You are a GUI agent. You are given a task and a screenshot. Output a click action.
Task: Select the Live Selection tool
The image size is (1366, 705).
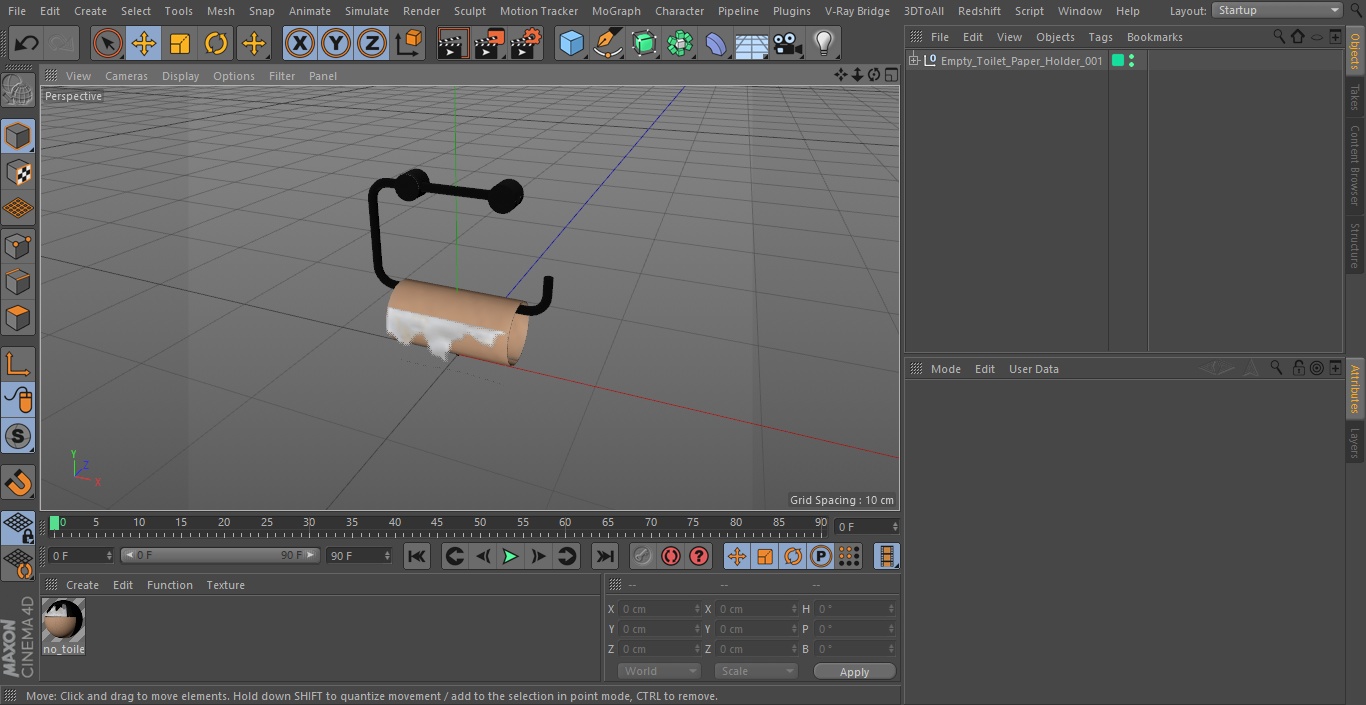pyautogui.click(x=107, y=43)
